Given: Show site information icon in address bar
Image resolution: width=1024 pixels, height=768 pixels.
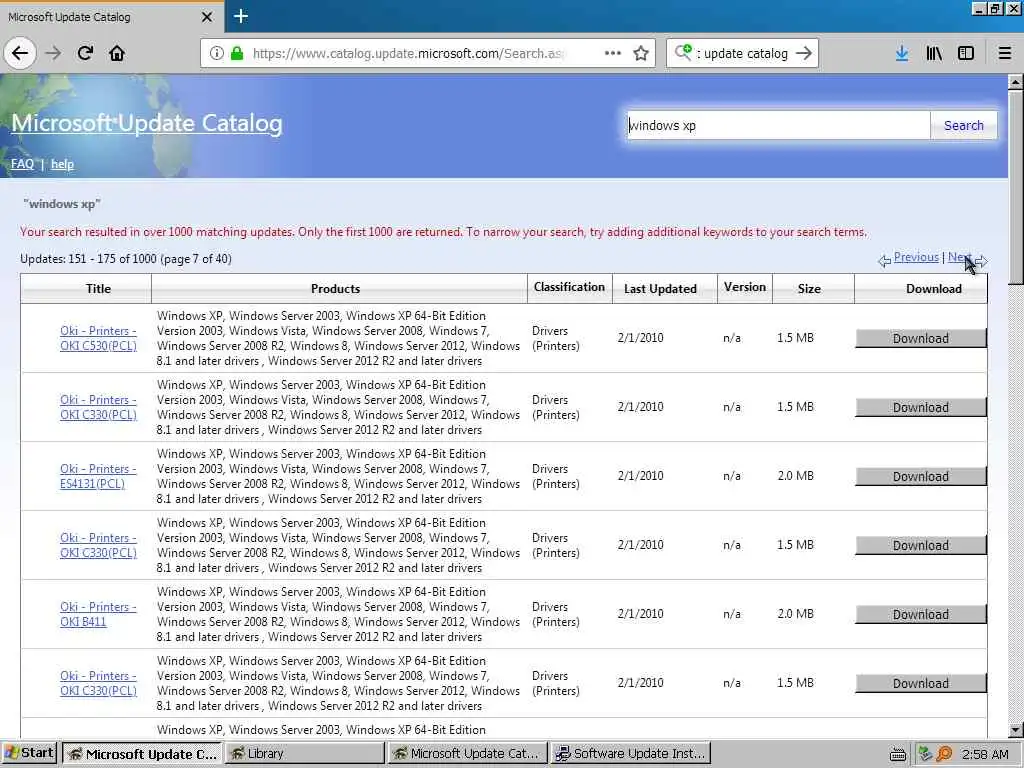Looking at the screenshot, I should point(216,54).
